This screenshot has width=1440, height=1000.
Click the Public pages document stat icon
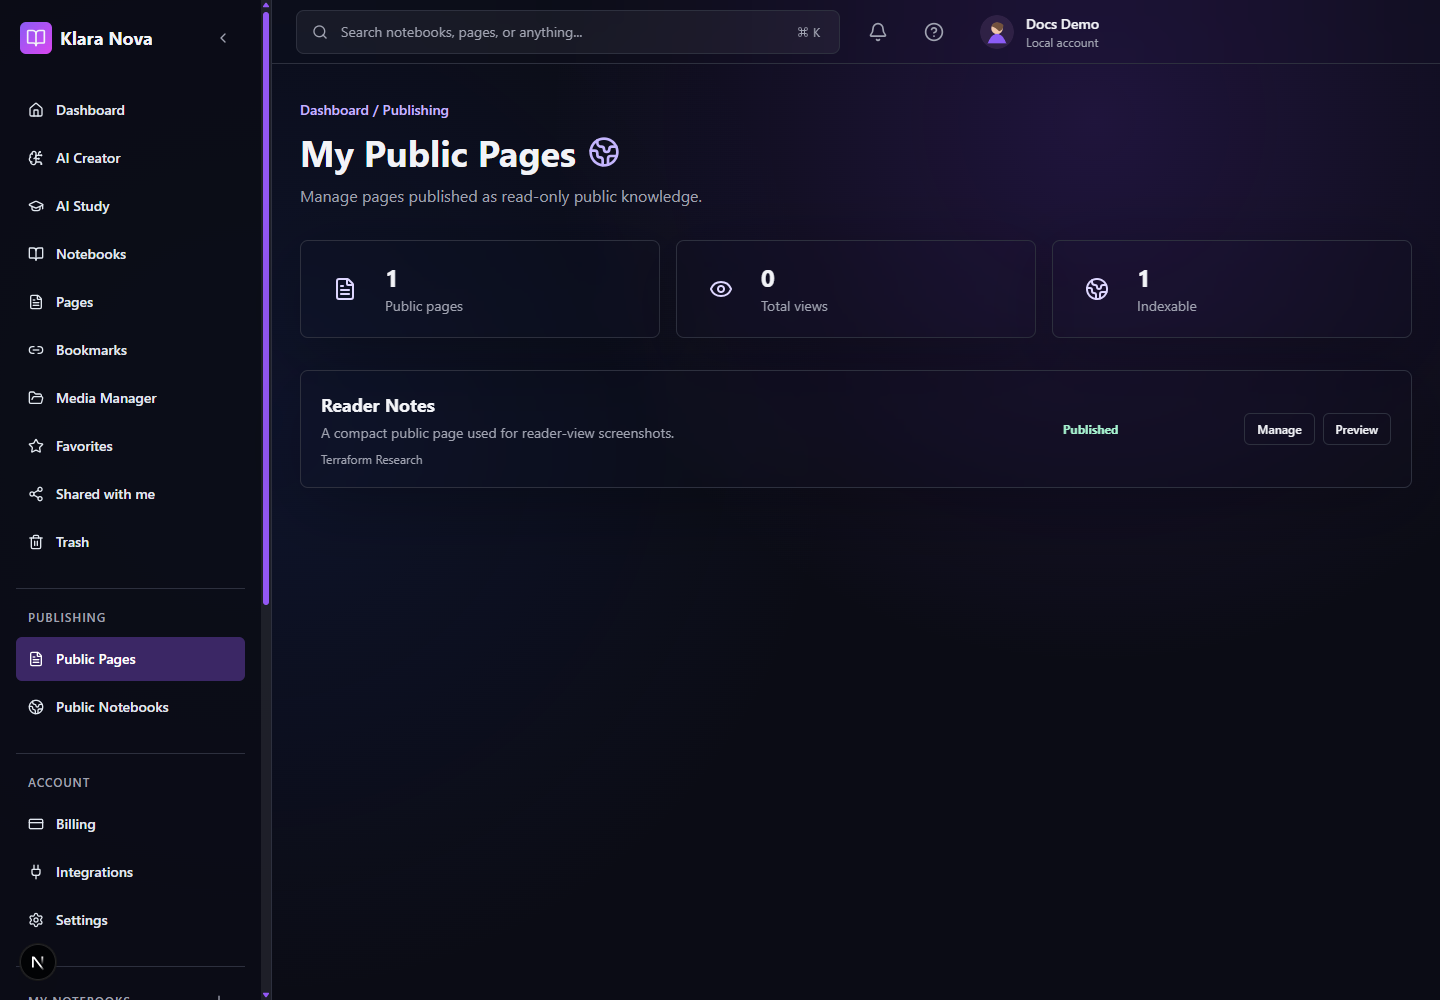pos(345,289)
